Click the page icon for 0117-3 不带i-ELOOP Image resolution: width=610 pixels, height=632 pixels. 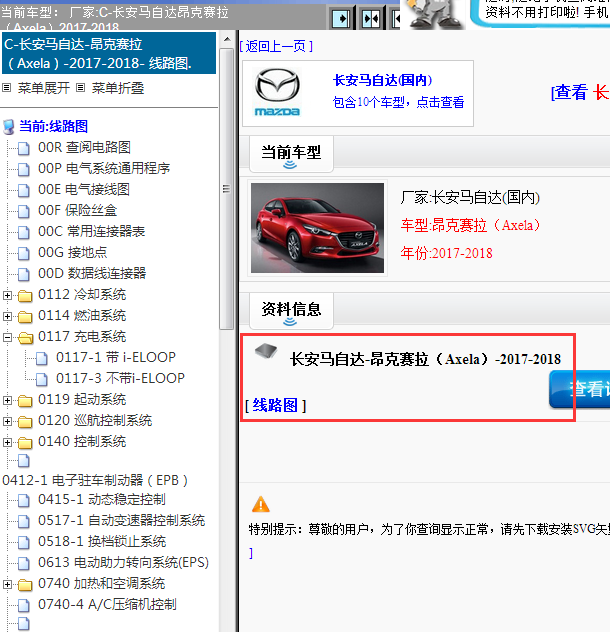point(42,378)
